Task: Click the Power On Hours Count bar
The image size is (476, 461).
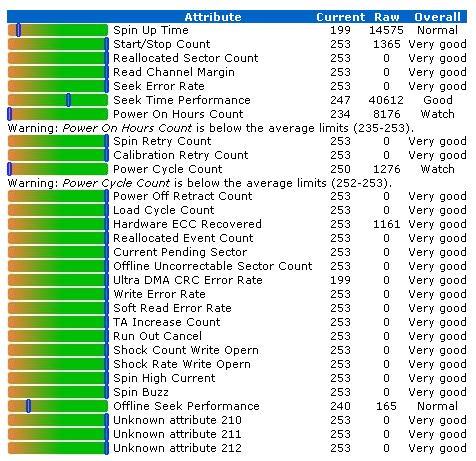Action: pyautogui.click(x=58, y=114)
